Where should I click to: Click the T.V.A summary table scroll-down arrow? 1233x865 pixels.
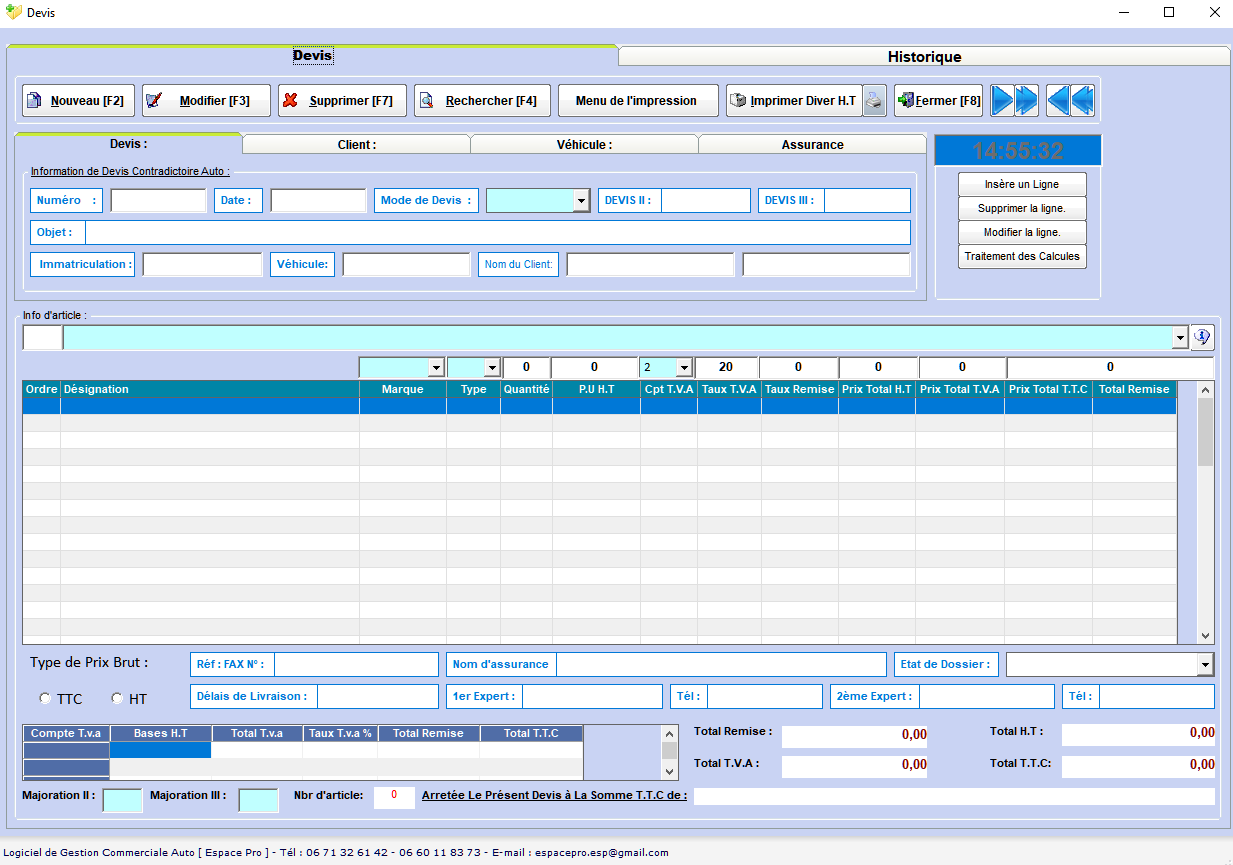point(670,771)
